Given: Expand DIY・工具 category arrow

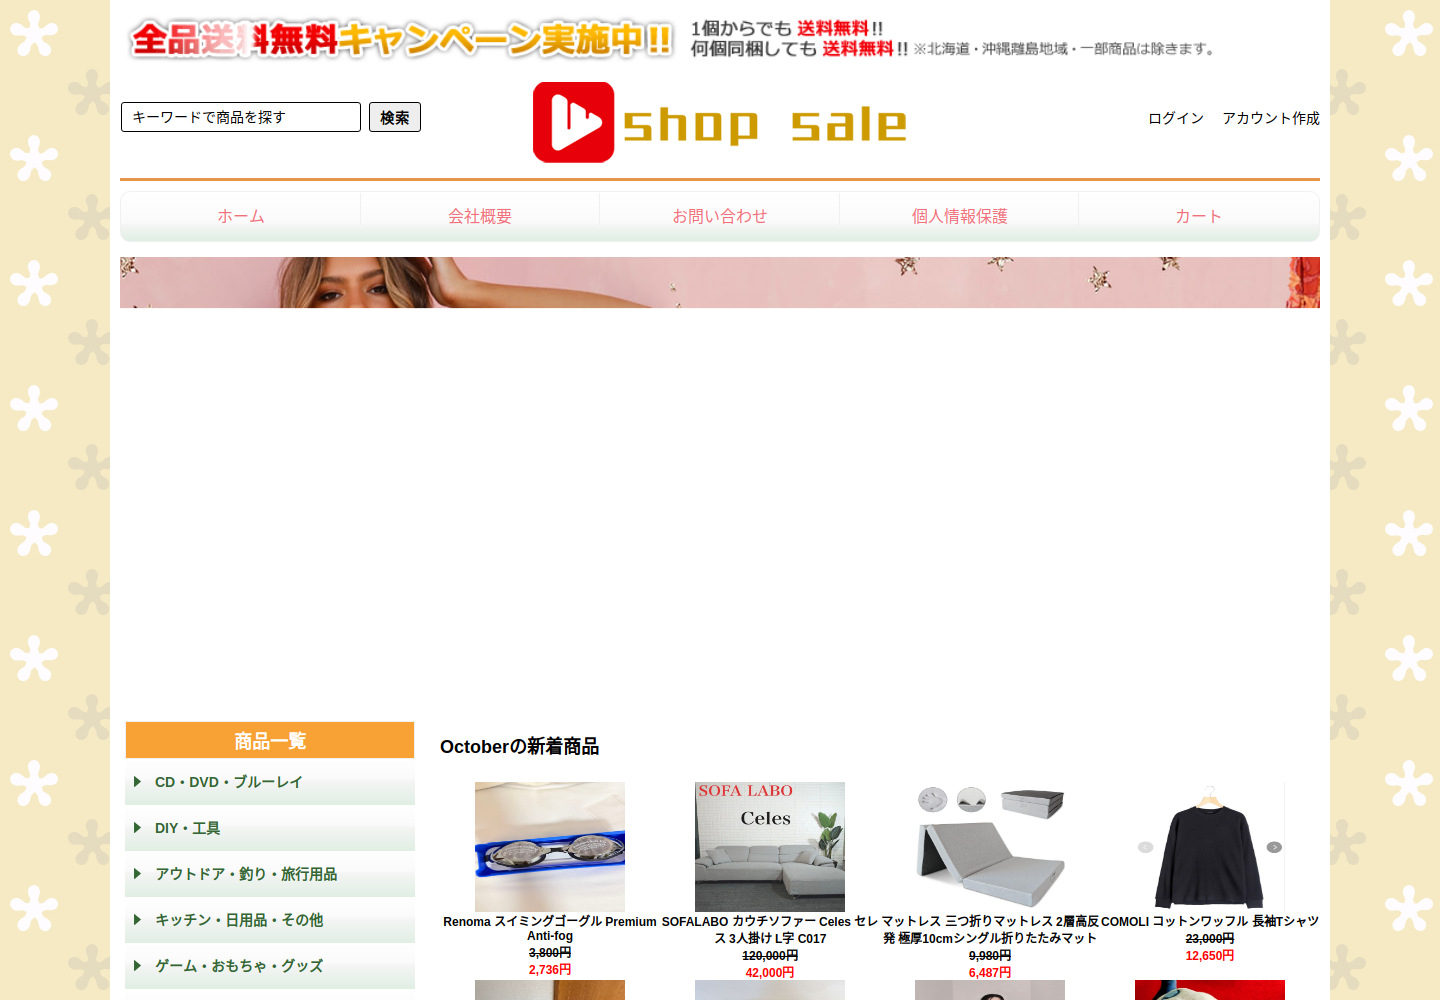Looking at the screenshot, I should [137, 828].
